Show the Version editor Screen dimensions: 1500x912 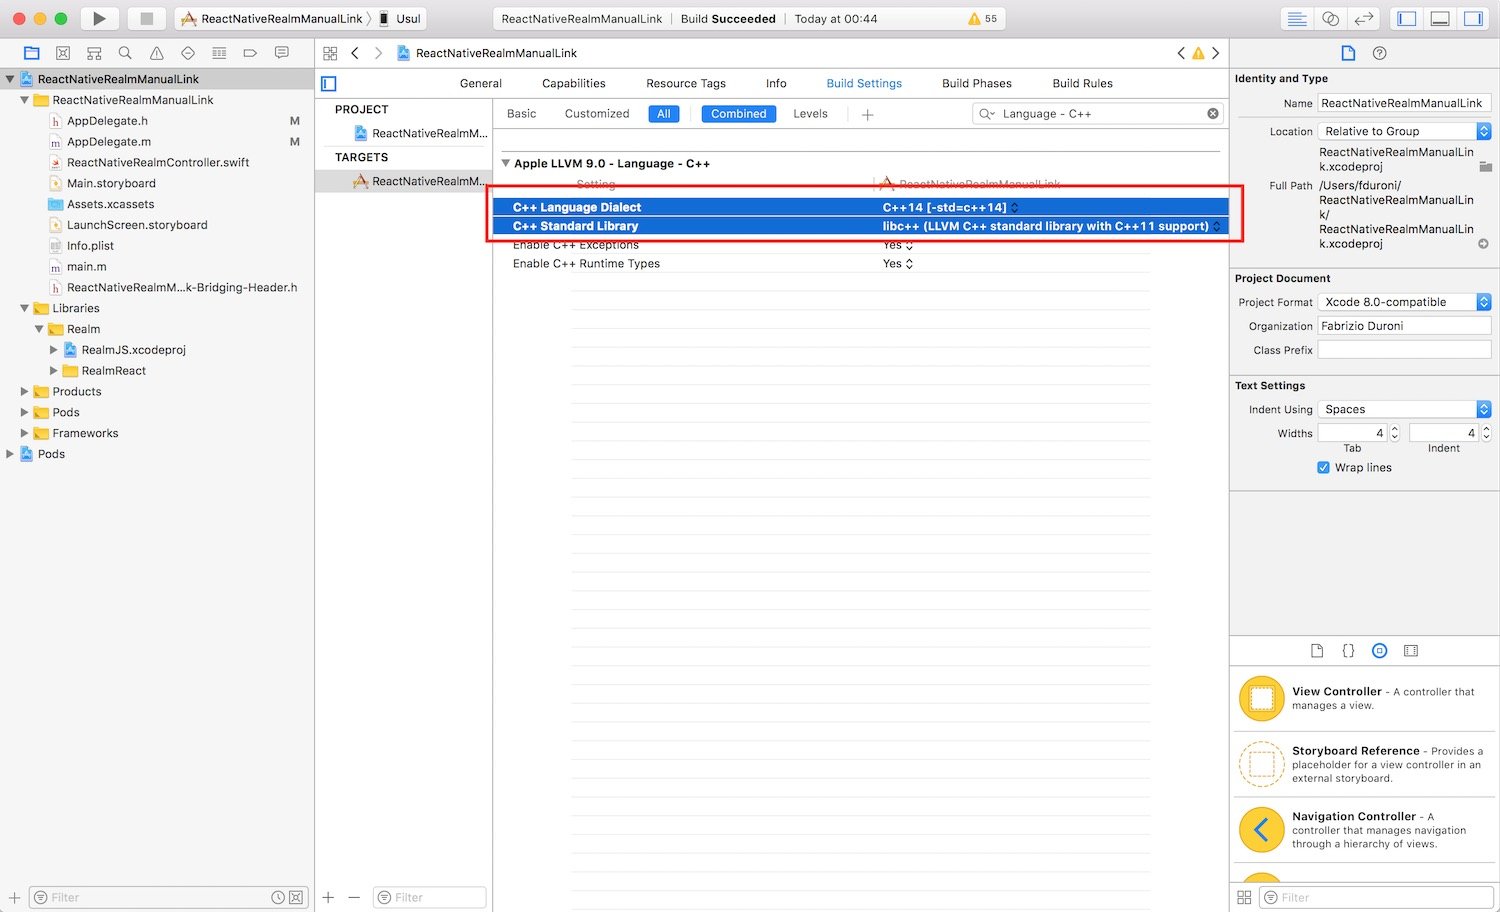tap(1363, 19)
